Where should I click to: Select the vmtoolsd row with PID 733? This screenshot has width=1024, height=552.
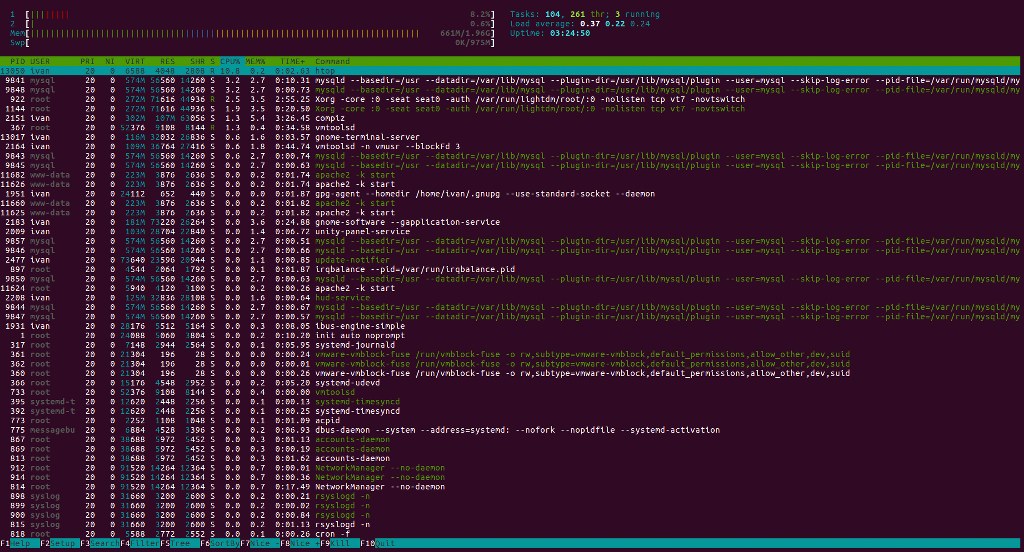tap(512, 392)
